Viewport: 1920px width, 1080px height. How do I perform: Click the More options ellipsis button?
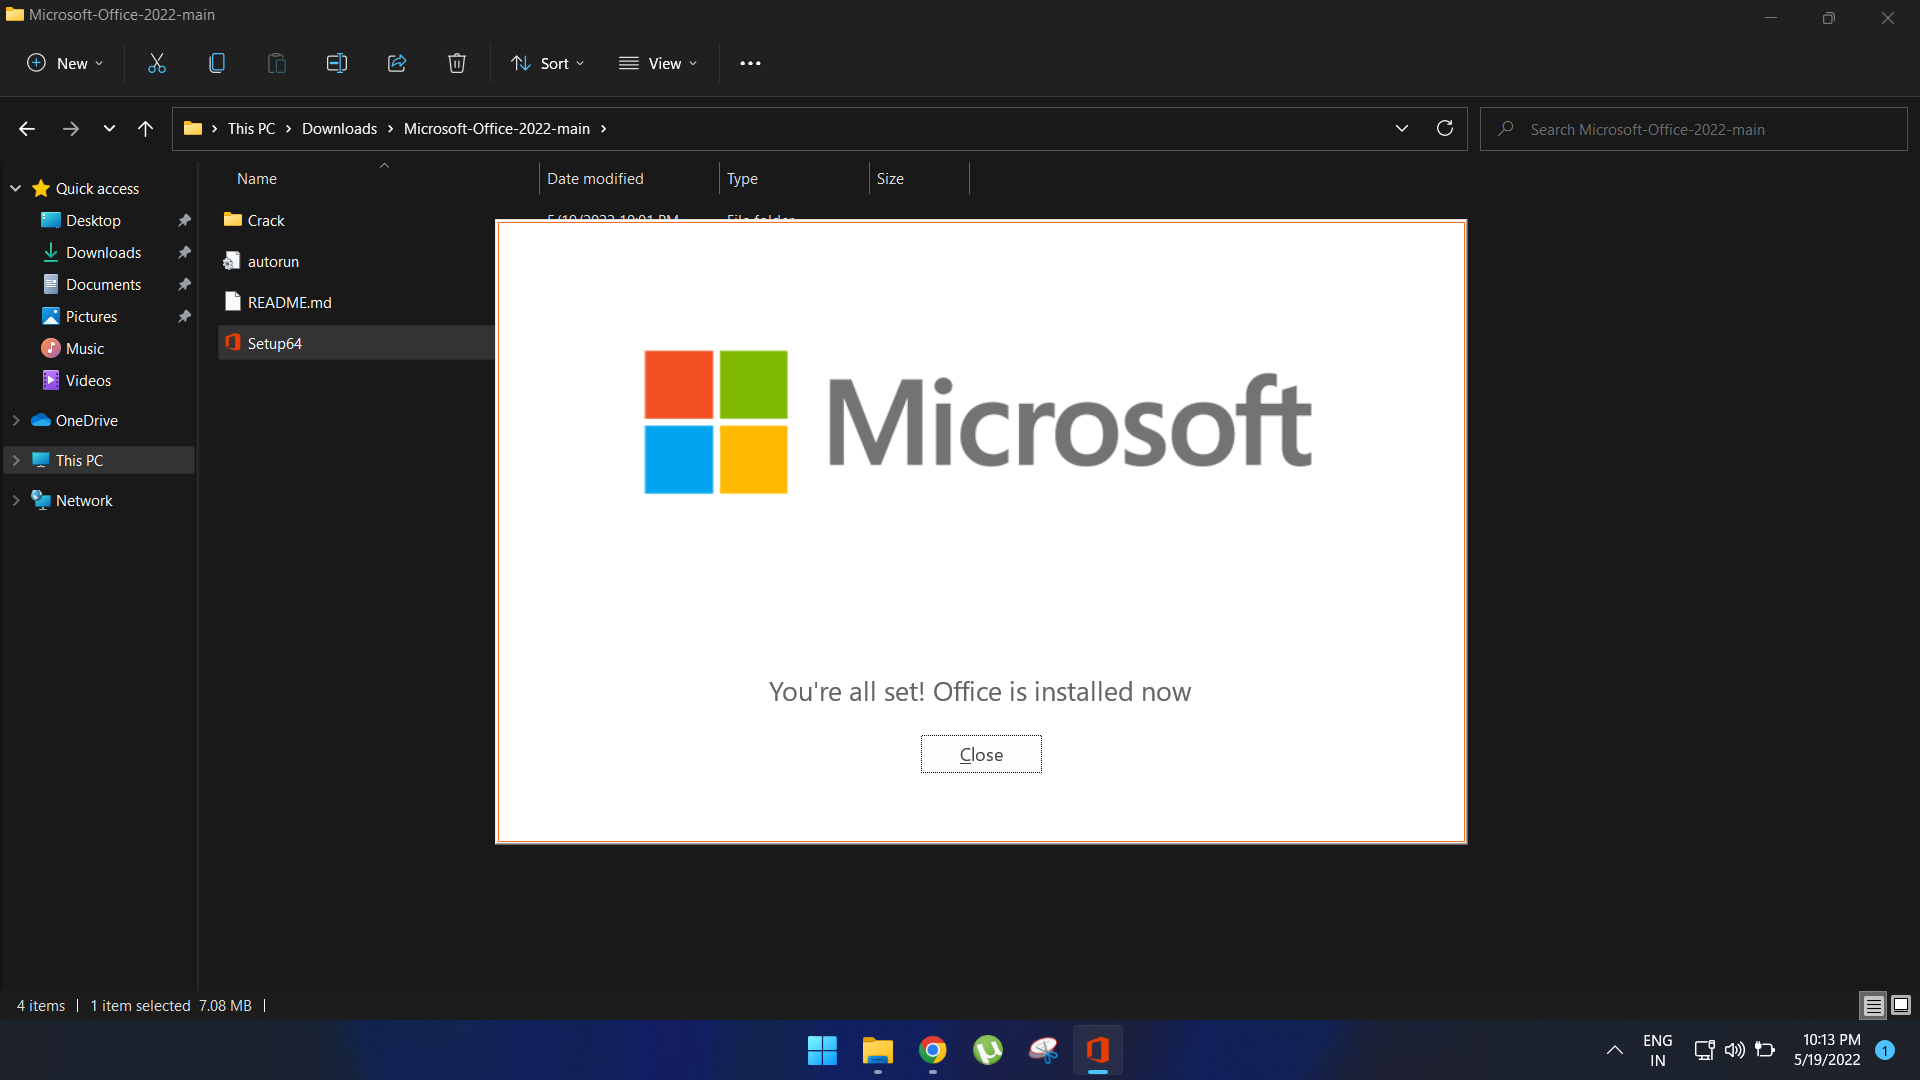749,62
